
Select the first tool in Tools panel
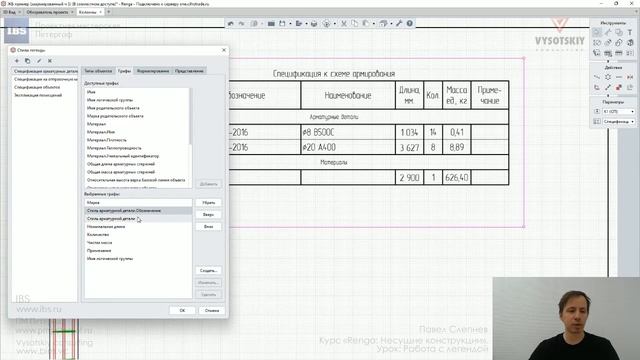point(597,32)
